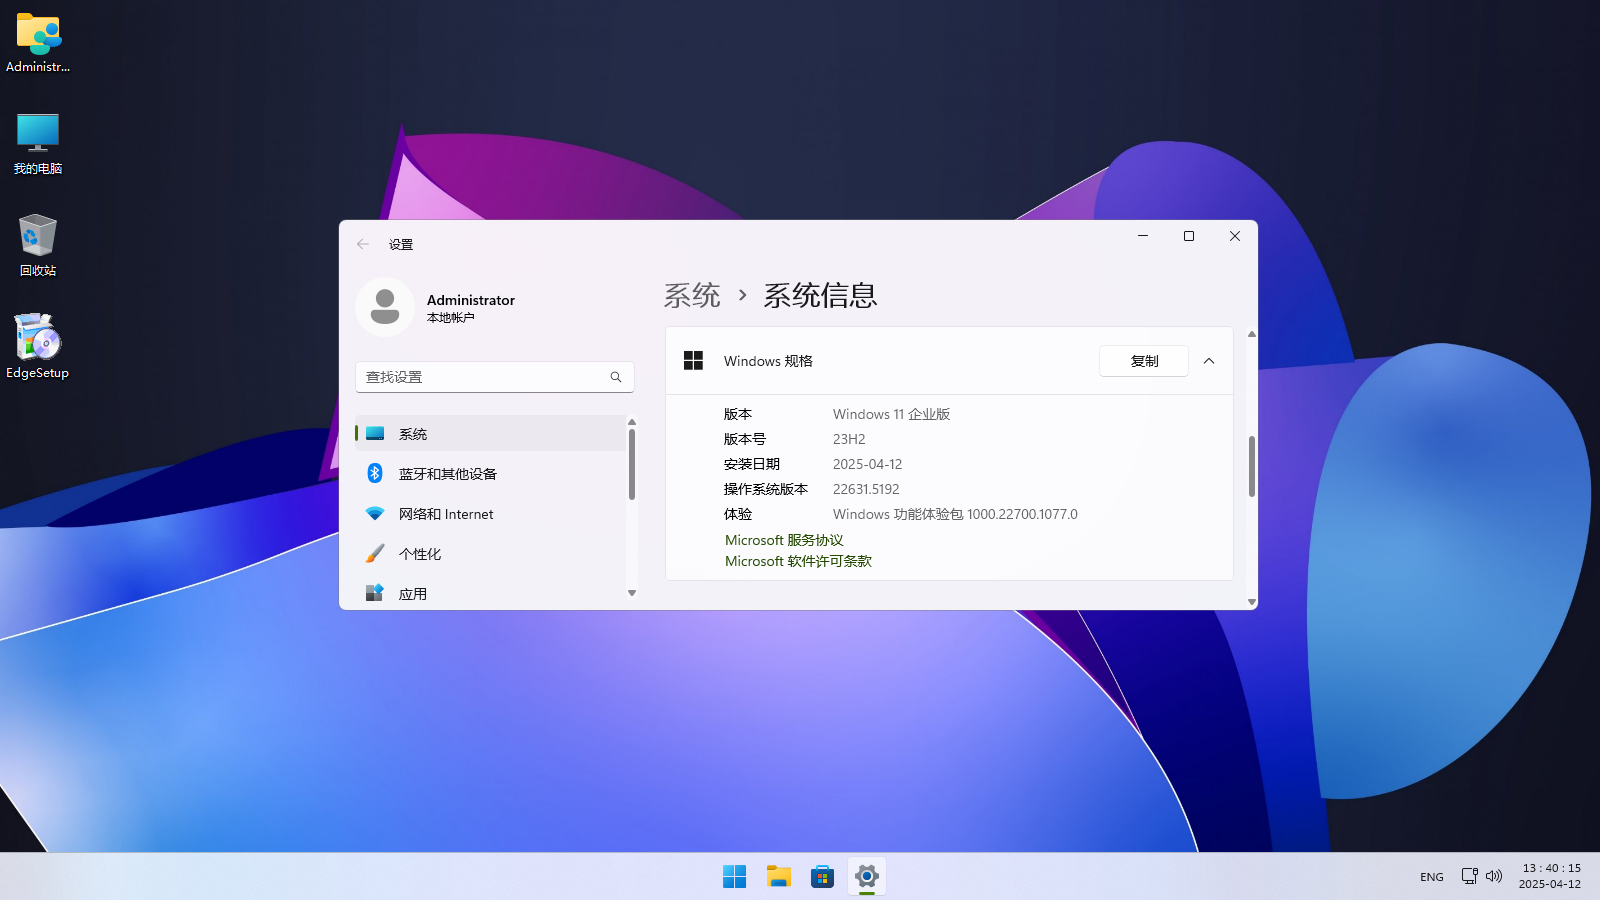The image size is (1600, 900).
Task: Click the apps icon beside 应用
Action: coord(375,593)
